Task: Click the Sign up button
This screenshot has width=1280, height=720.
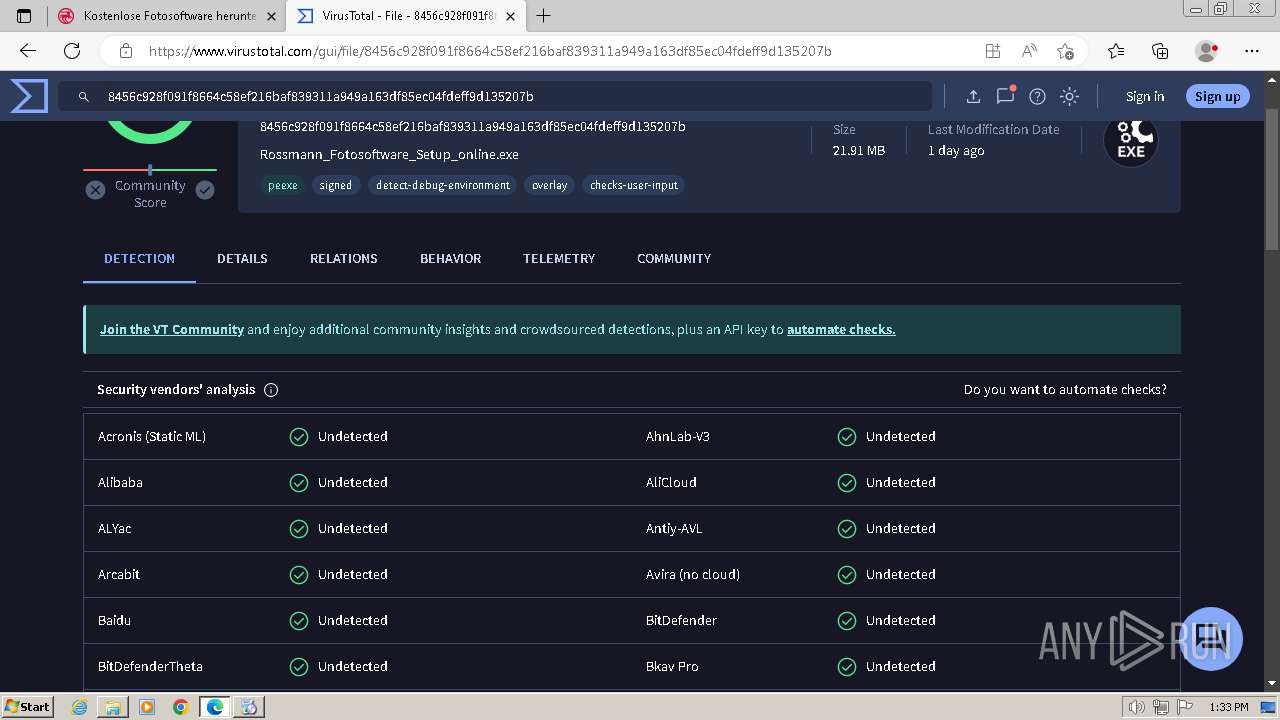Action: pos(1217,96)
